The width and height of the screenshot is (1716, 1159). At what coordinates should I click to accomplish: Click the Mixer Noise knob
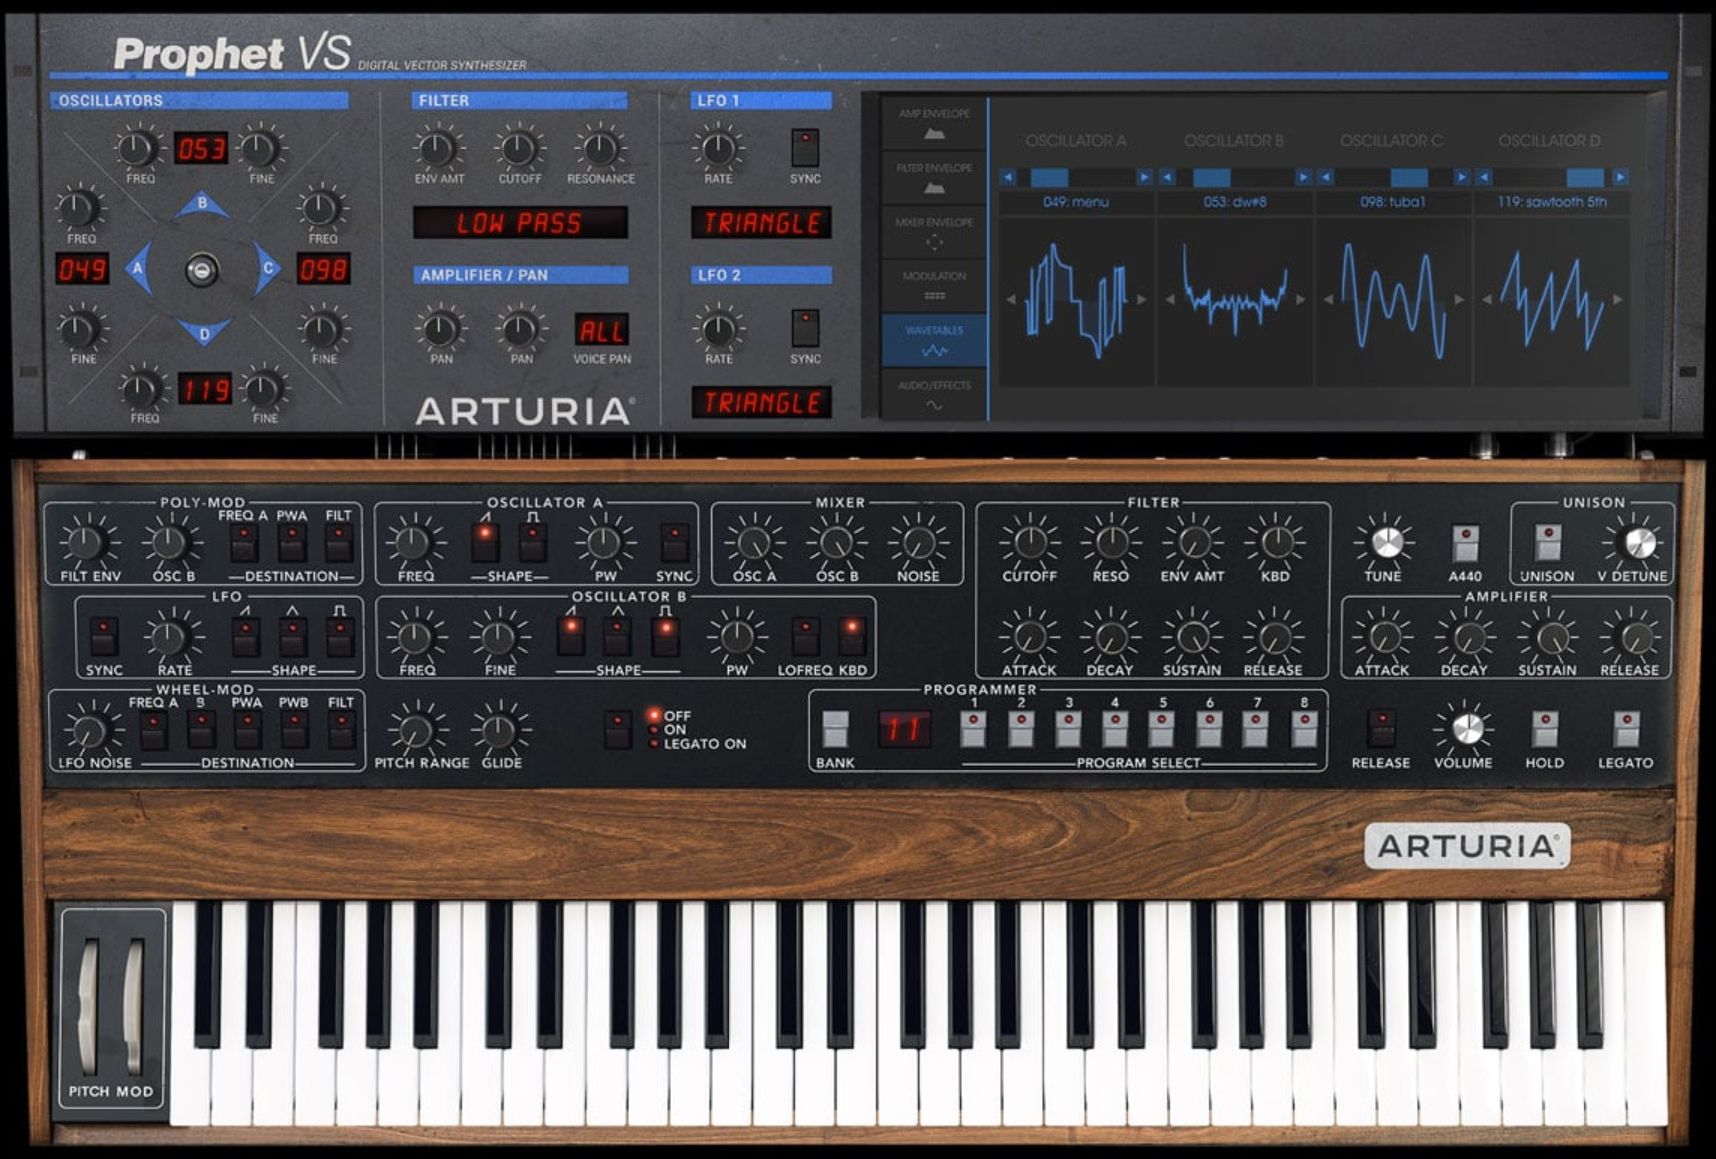[918, 542]
